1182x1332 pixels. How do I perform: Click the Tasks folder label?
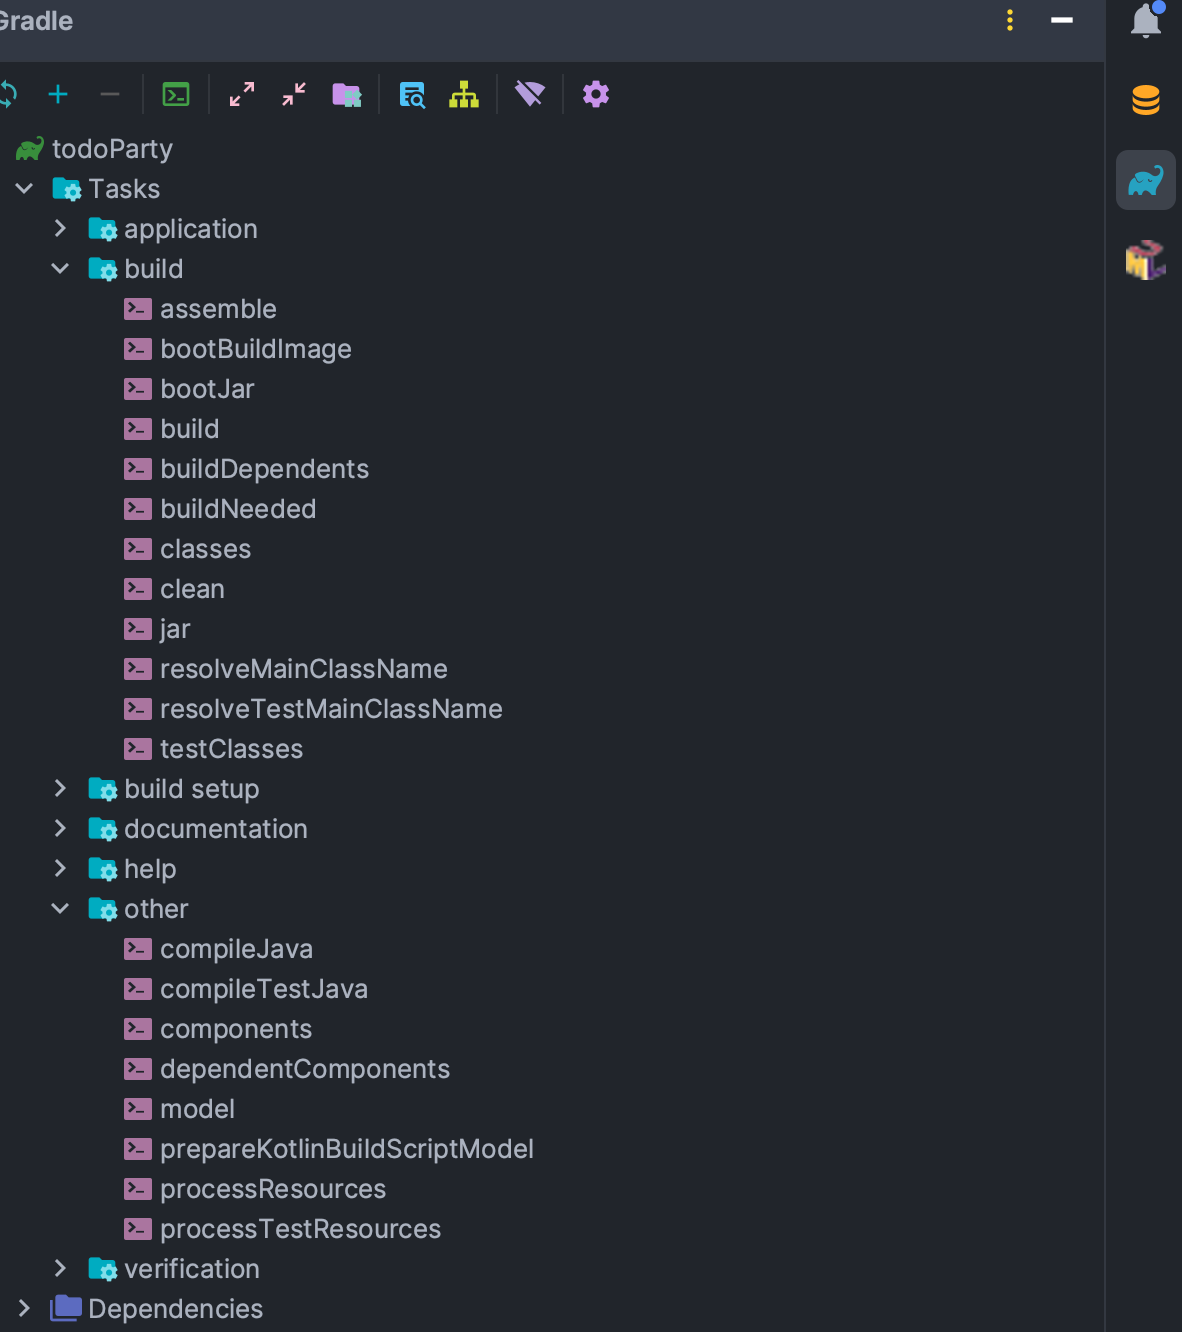click(124, 189)
